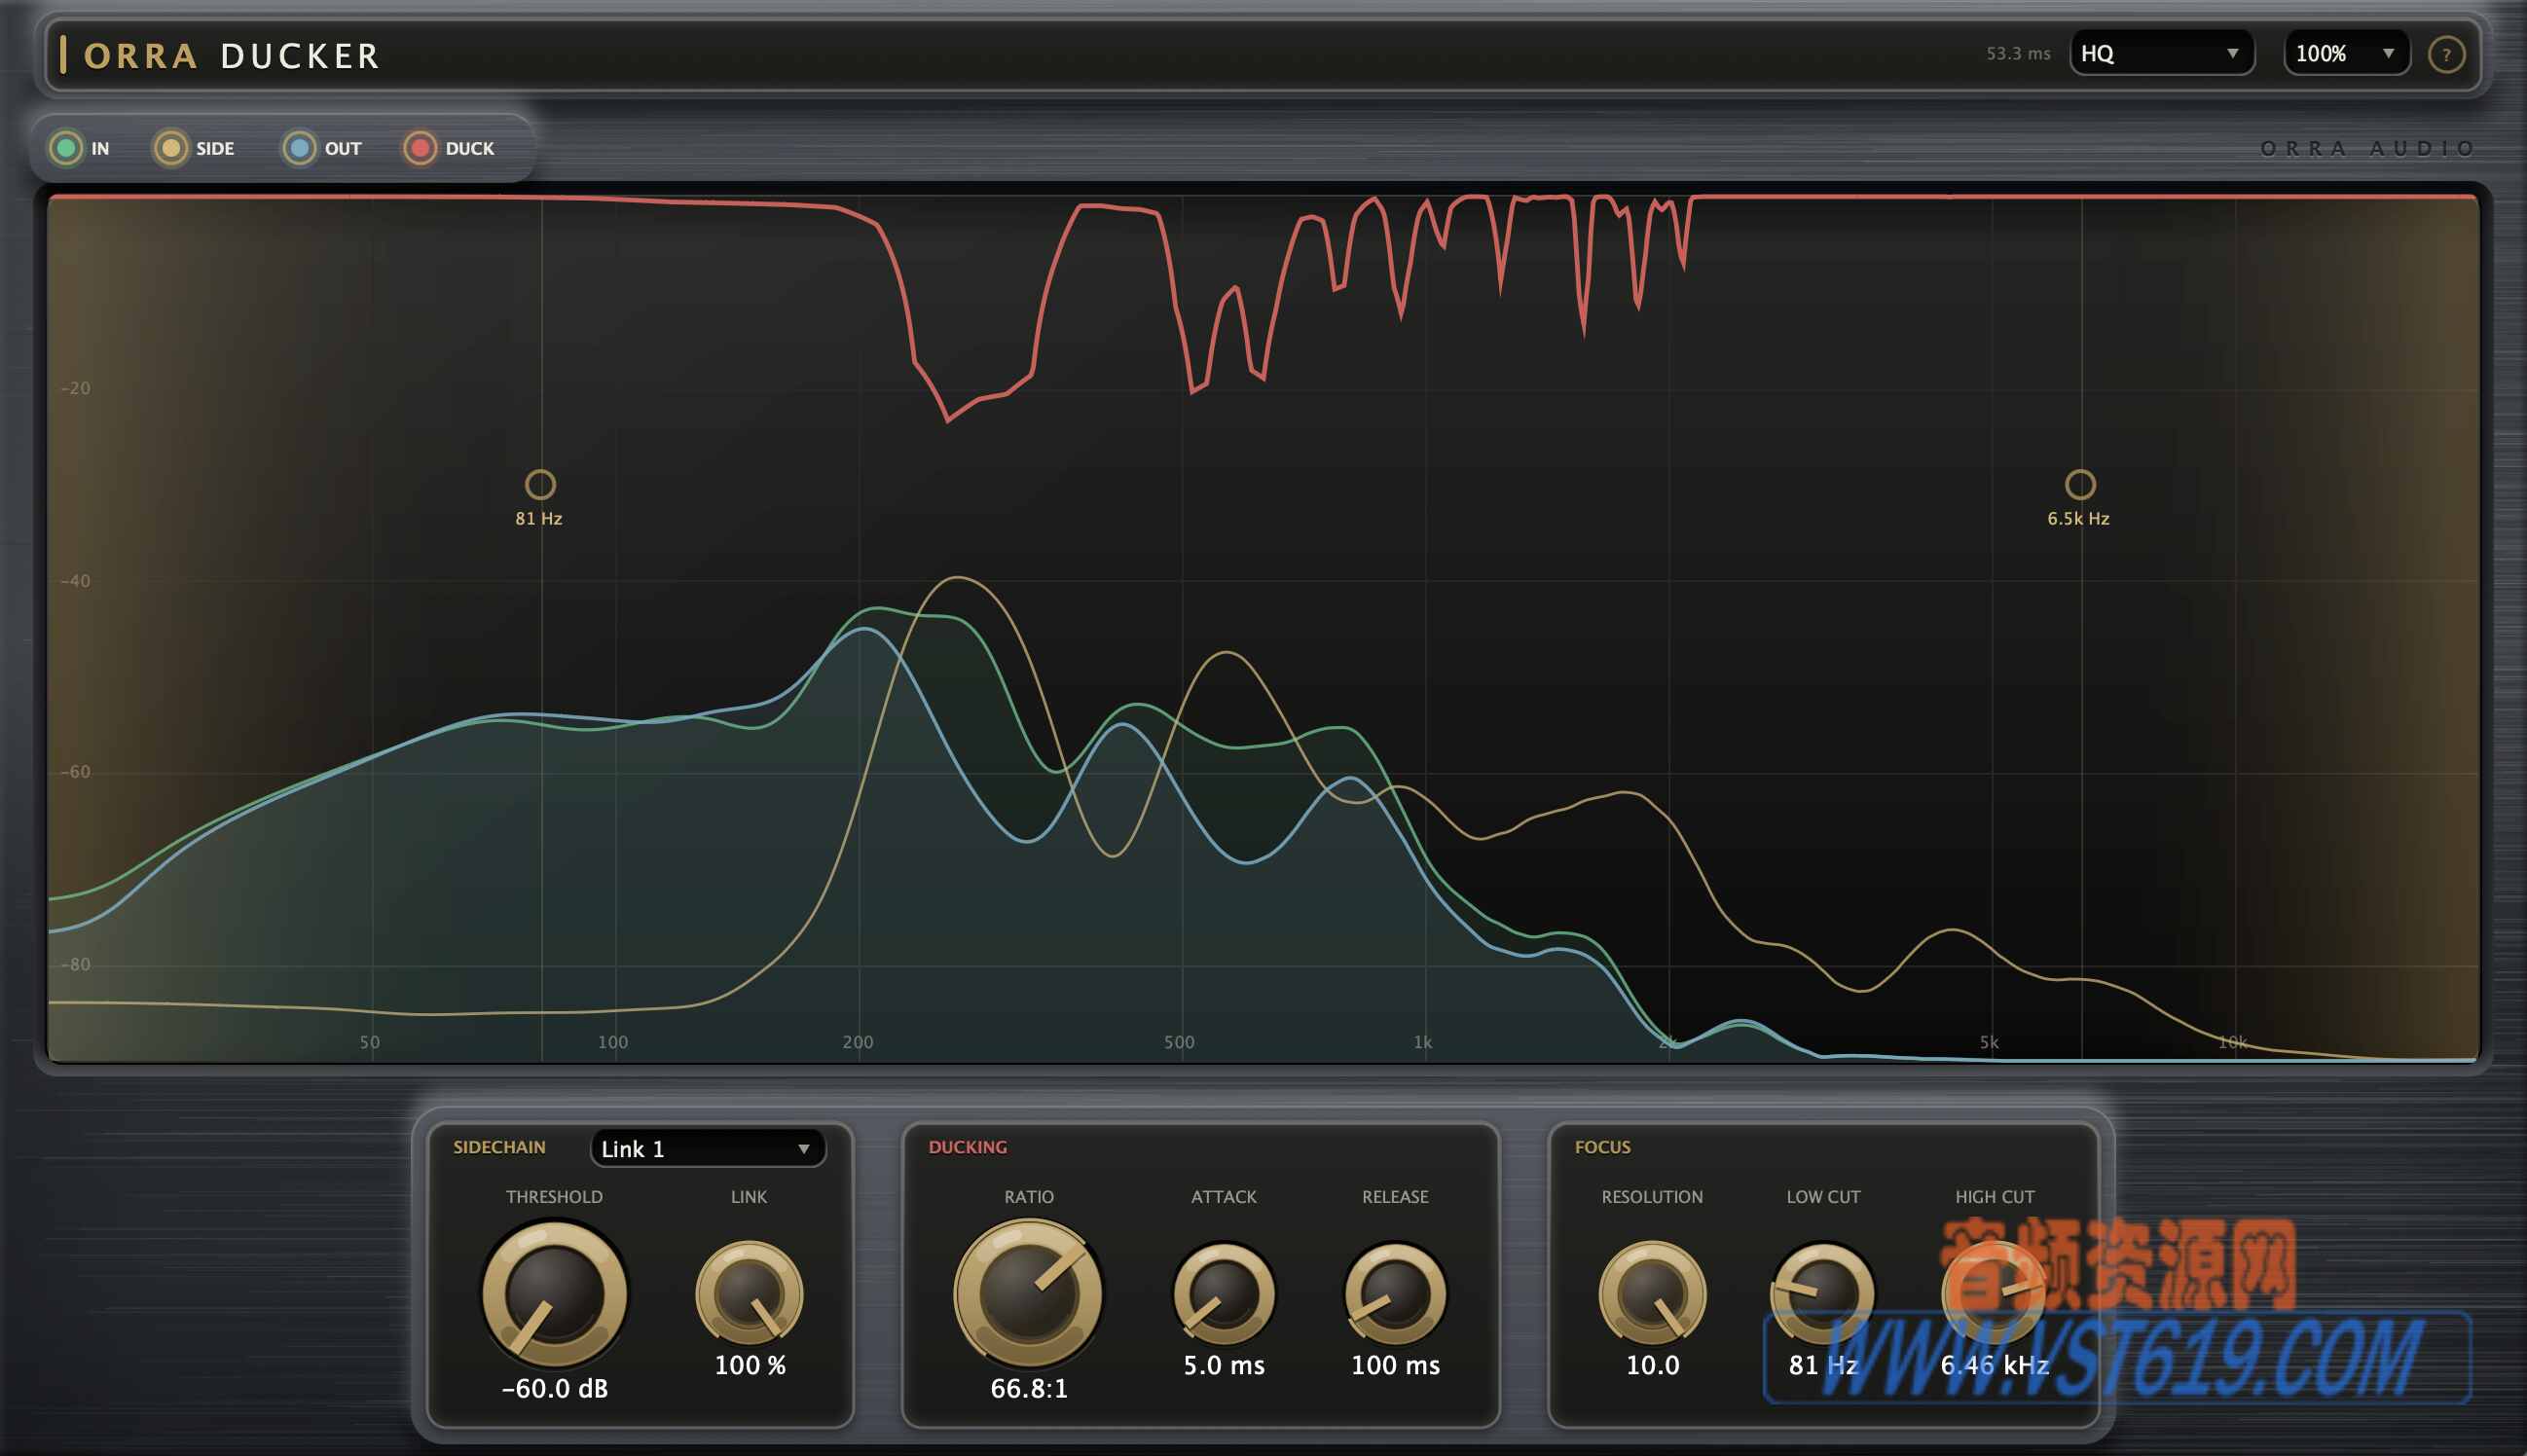The width and height of the screenshot is (2527, 1456).
Task: Click the 6.46 kHz high cut value
Action: click(x=1995, y=1365)
